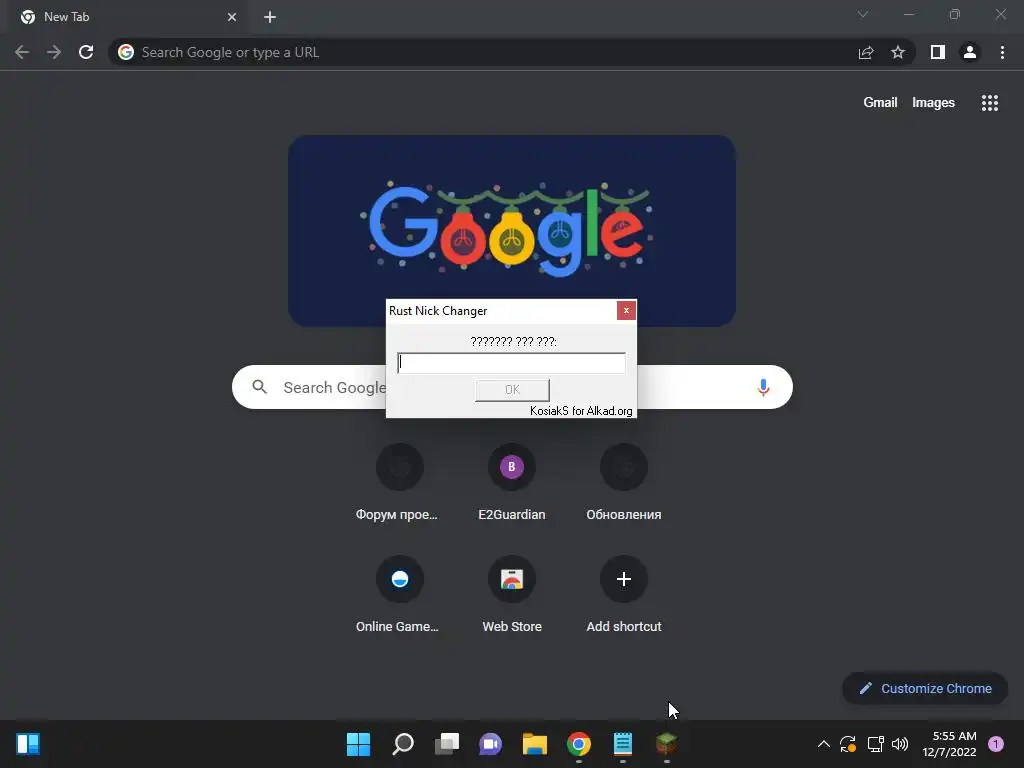Image resolution: width=1024 pixels, height=768 pixels.
Task: Open the tab search dropdown arrow
Action: [x=863, y=14]
